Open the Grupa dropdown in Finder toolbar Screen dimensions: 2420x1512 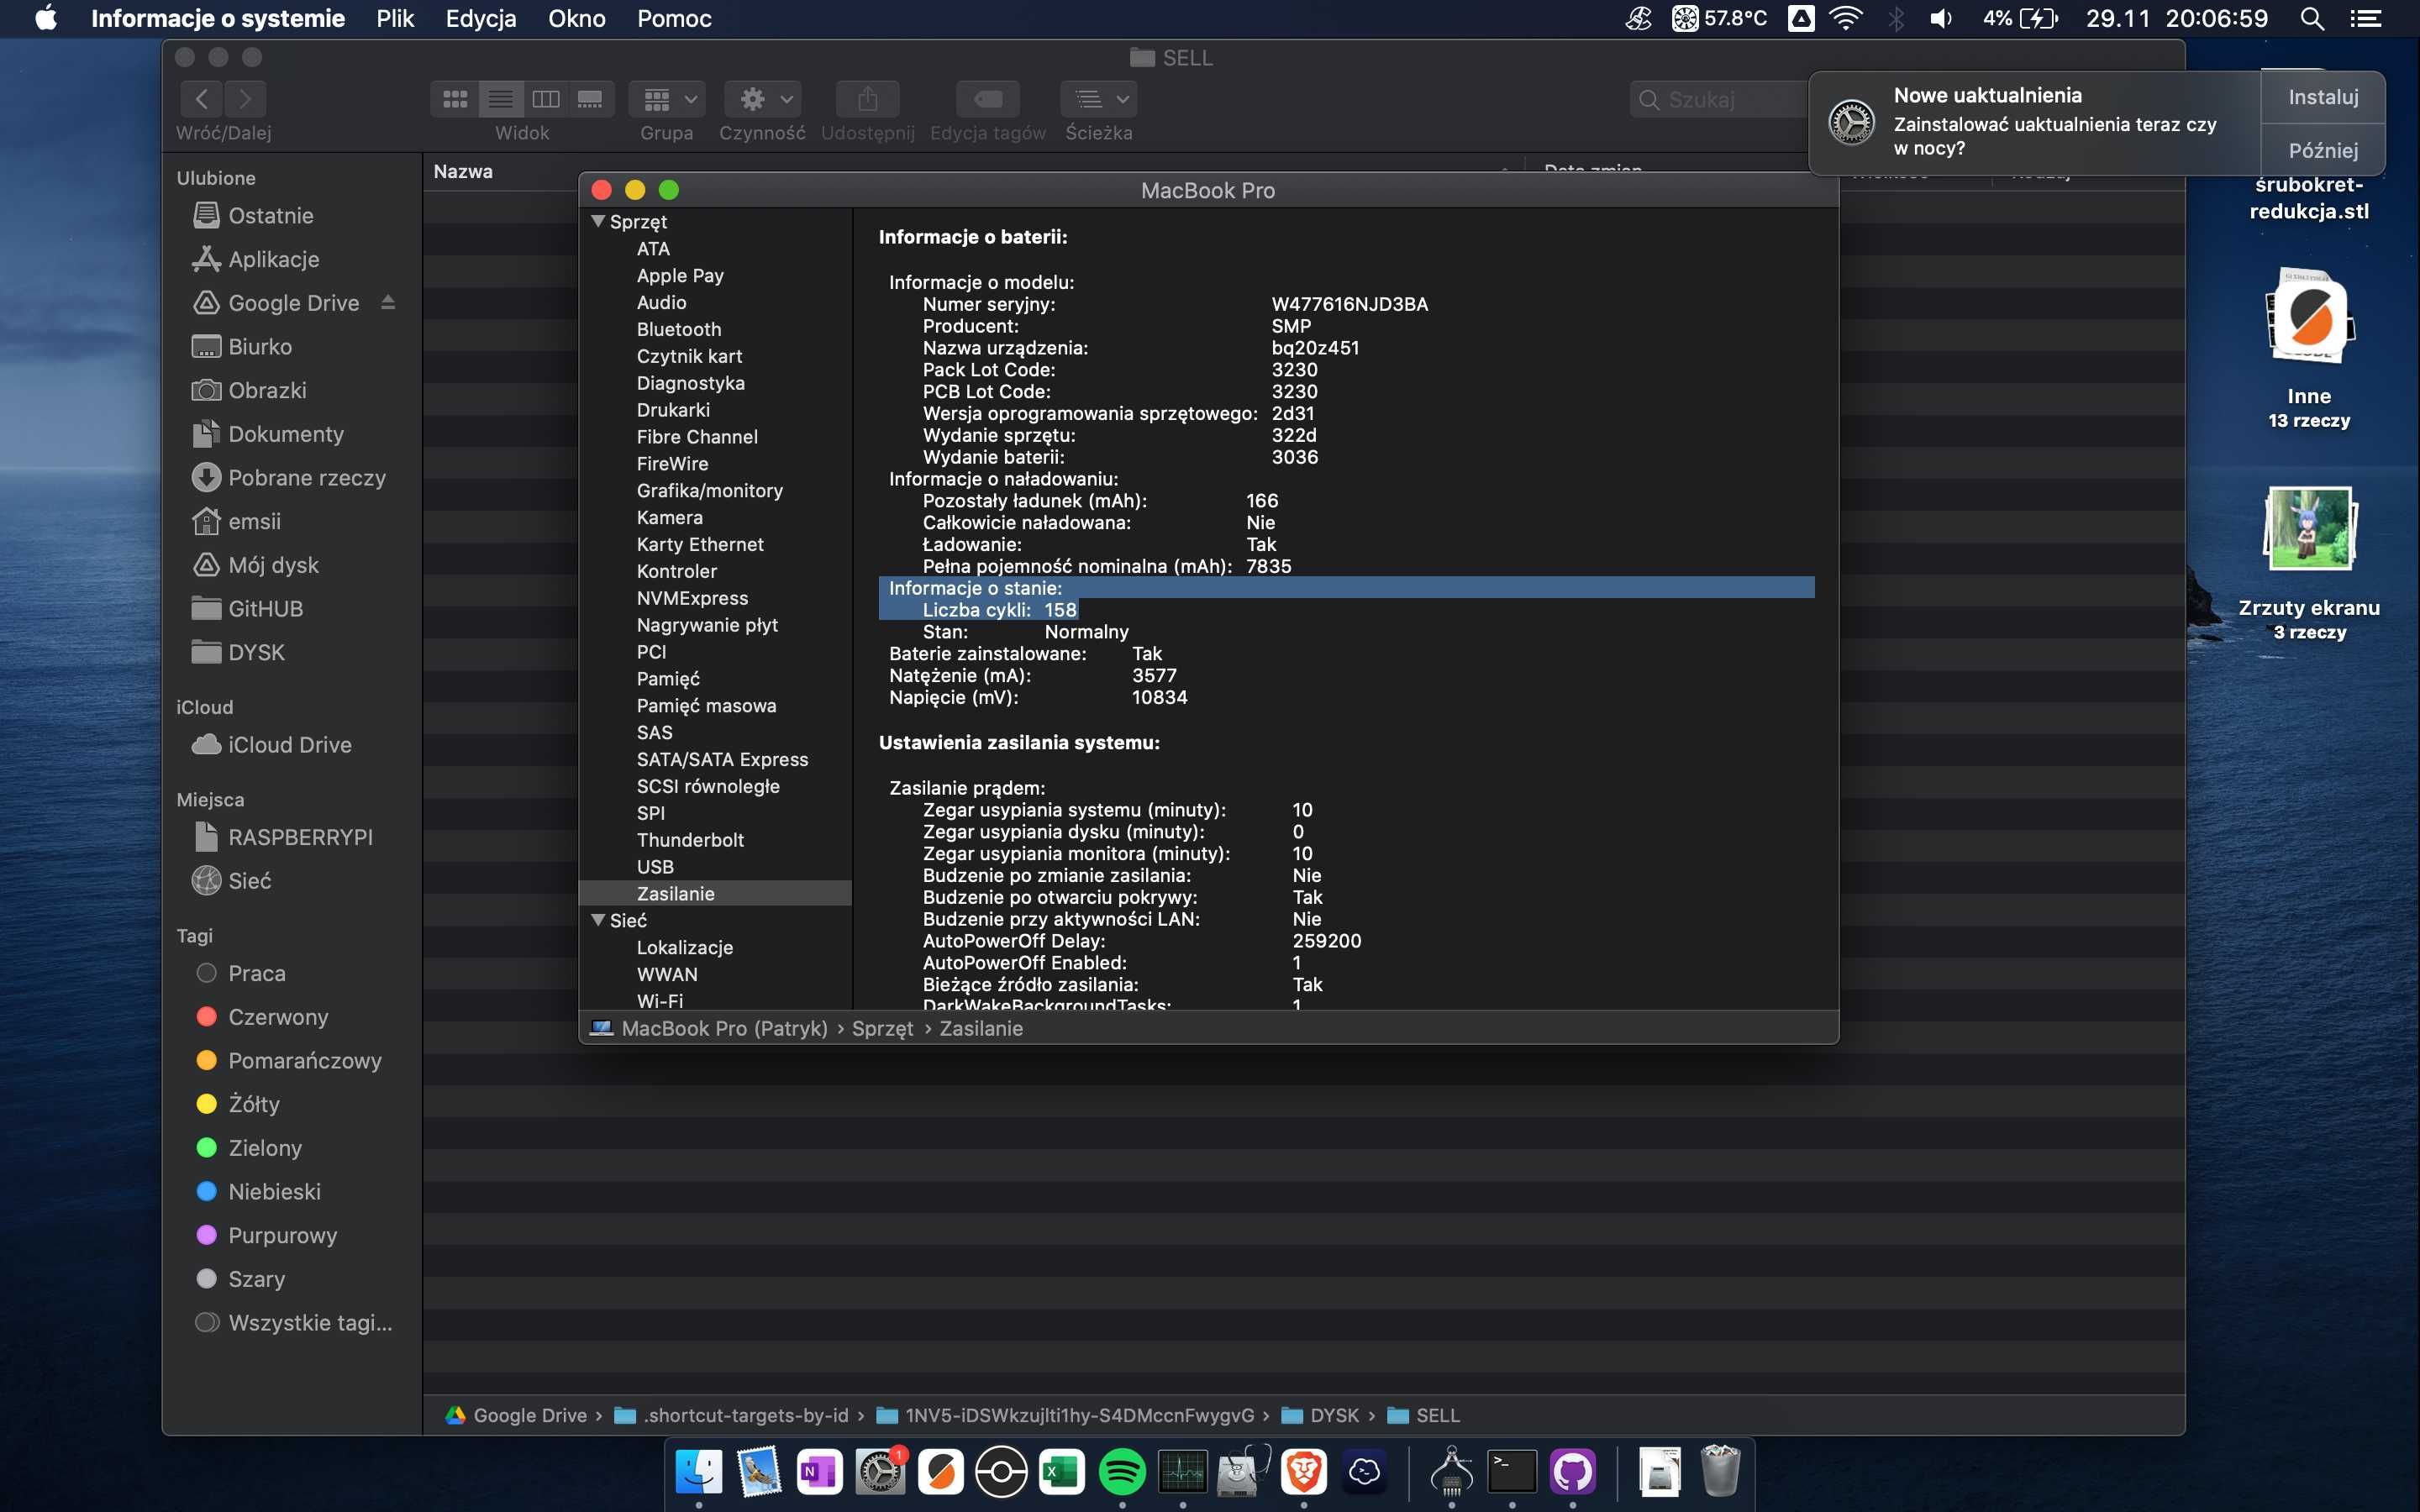[667, 99]
